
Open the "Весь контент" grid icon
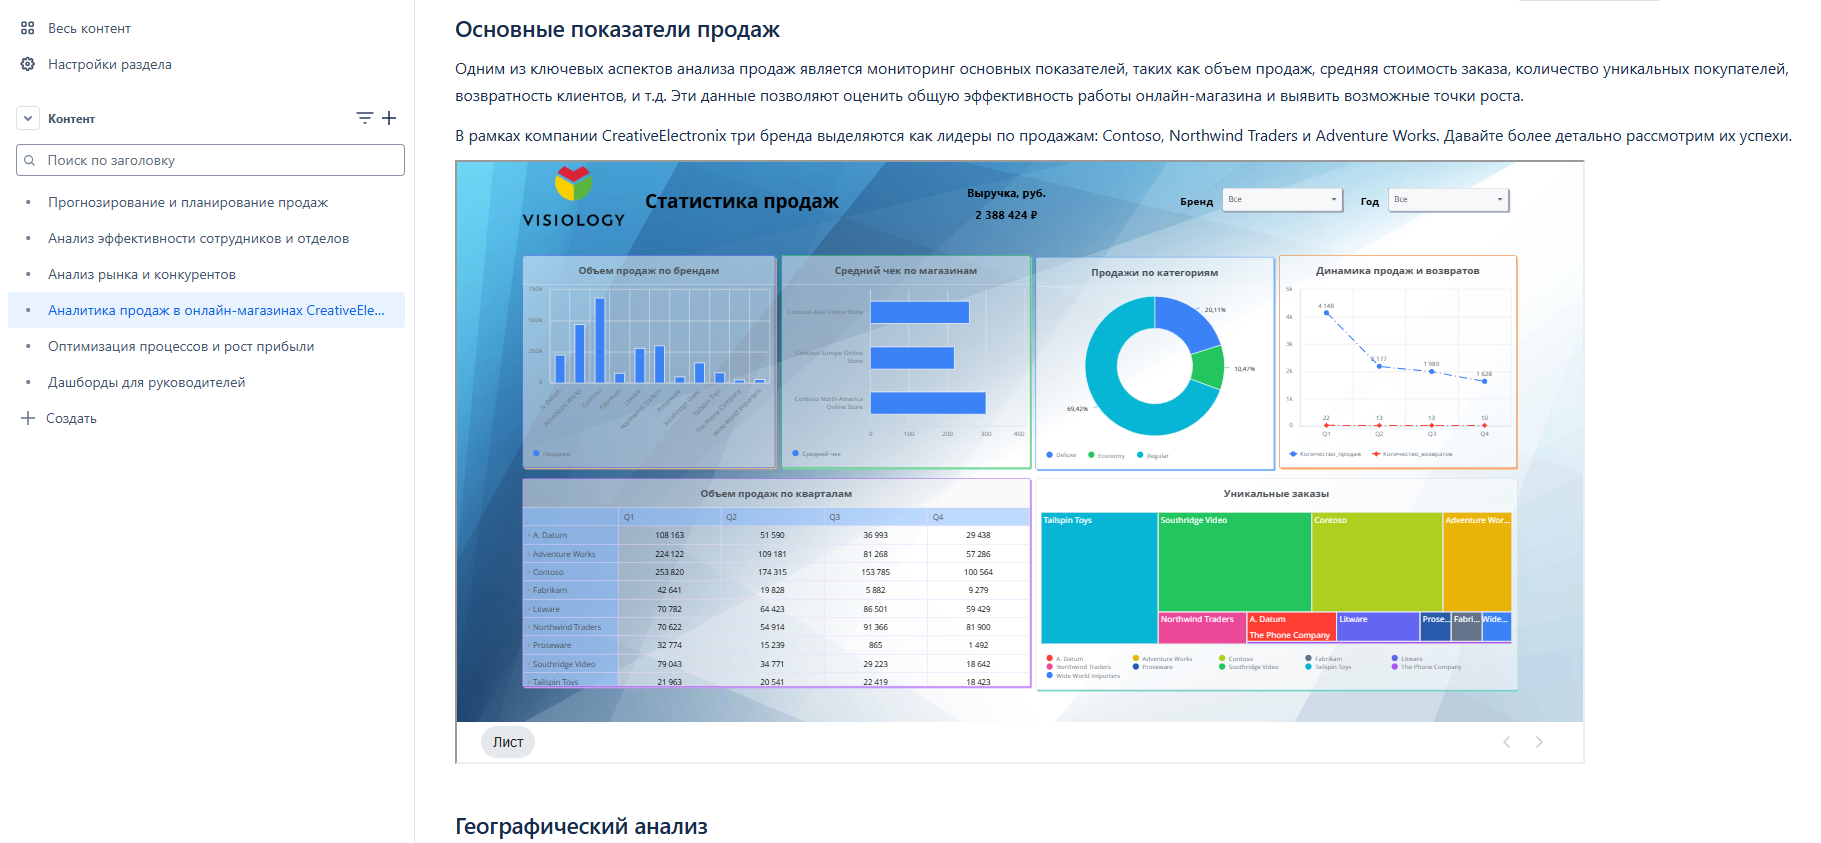[28, 28]
